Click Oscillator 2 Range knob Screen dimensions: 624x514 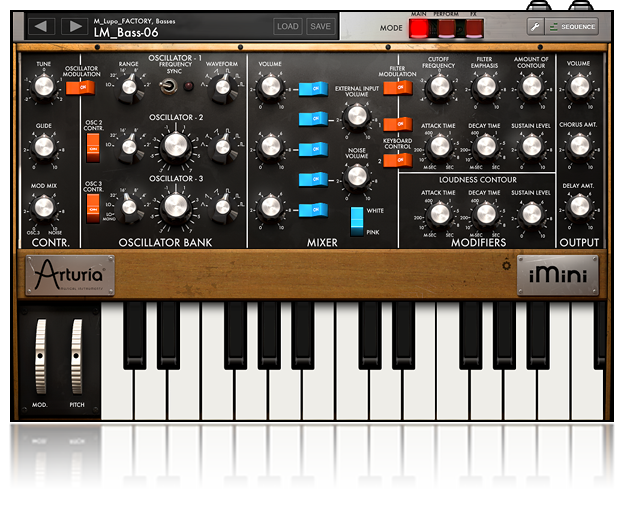point(129,147)
